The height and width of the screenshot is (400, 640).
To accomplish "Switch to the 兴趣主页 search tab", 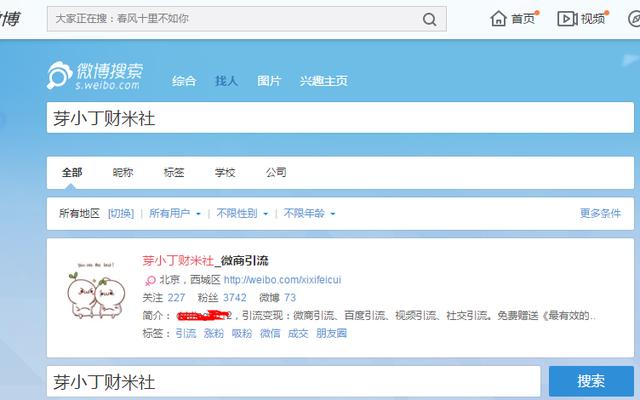I will point(324,80).
